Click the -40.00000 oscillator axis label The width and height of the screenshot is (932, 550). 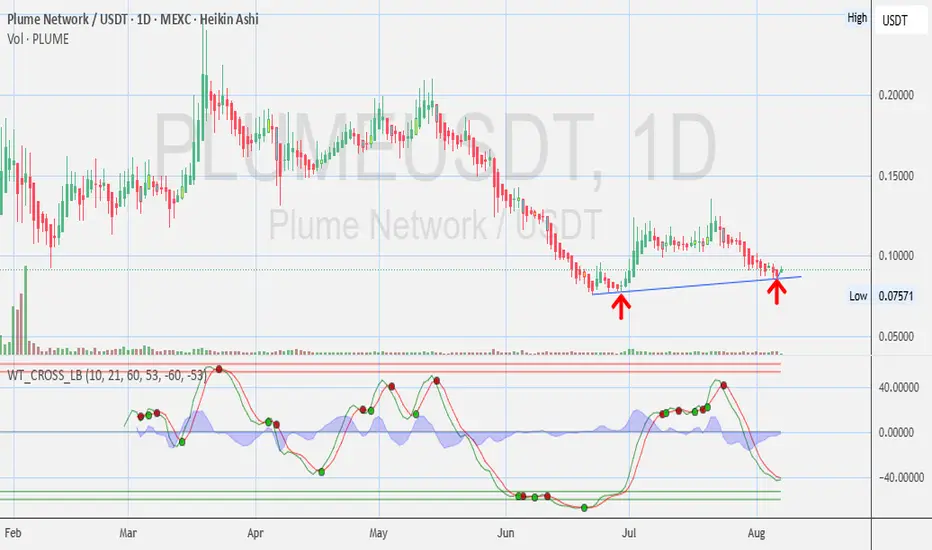900,477
